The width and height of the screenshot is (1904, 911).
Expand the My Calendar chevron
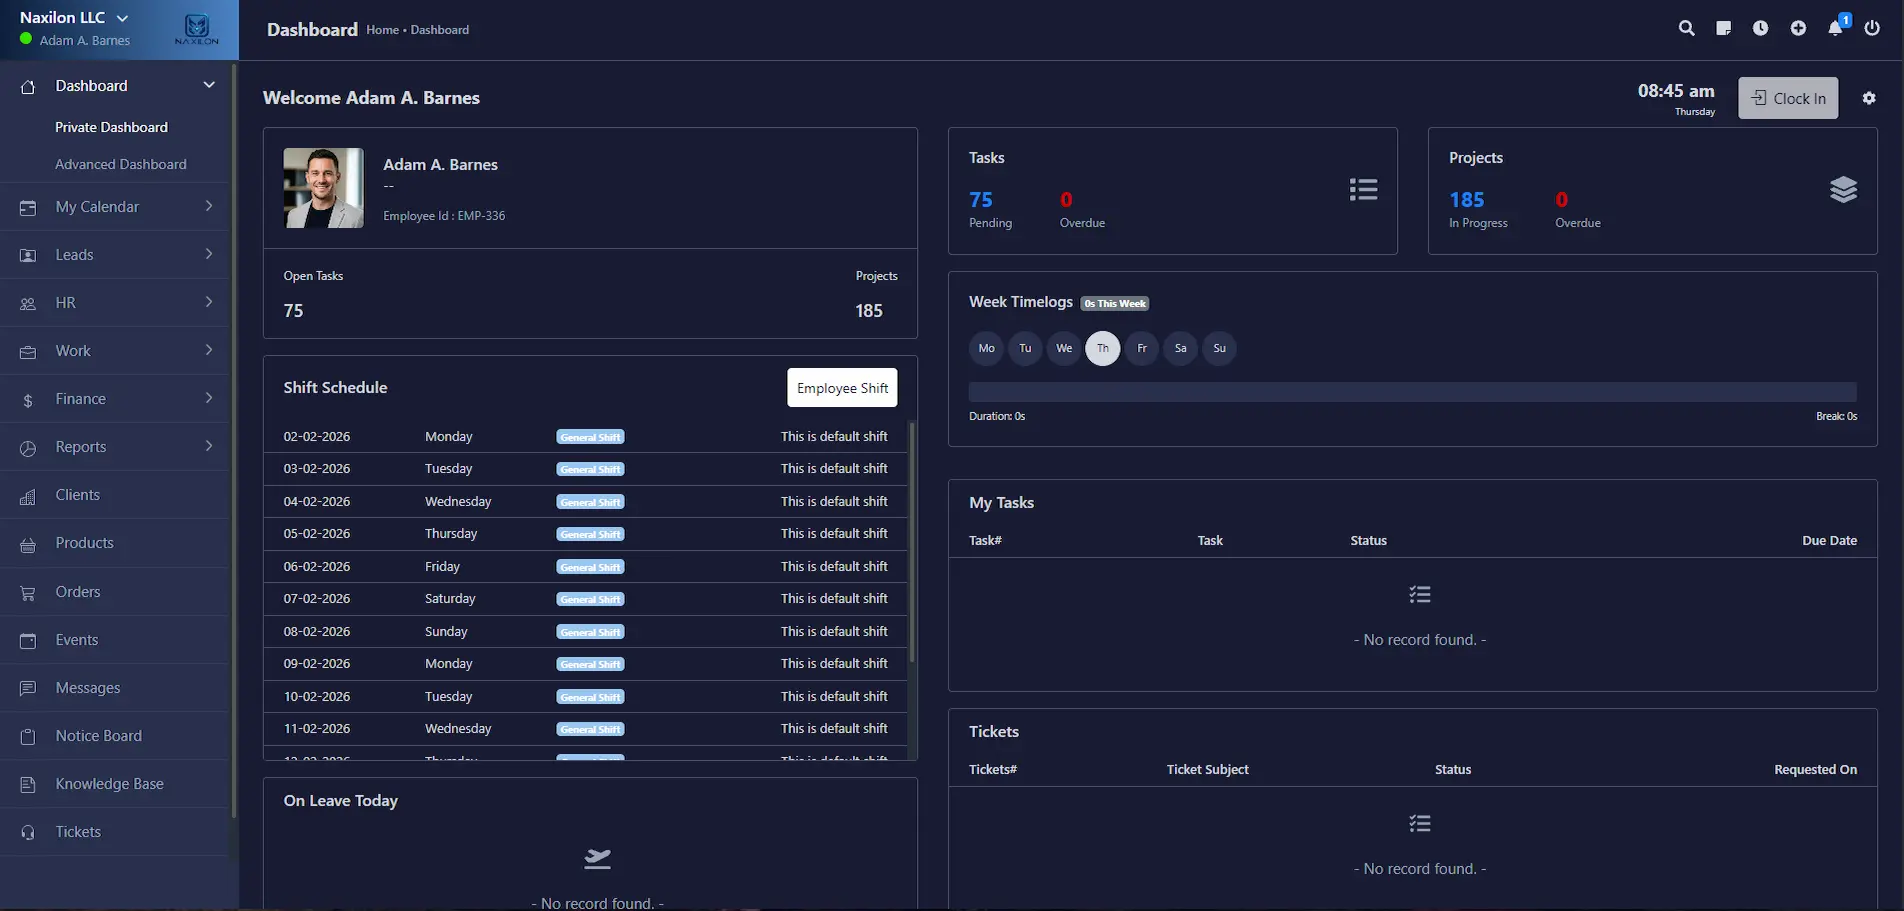(209, 206)
